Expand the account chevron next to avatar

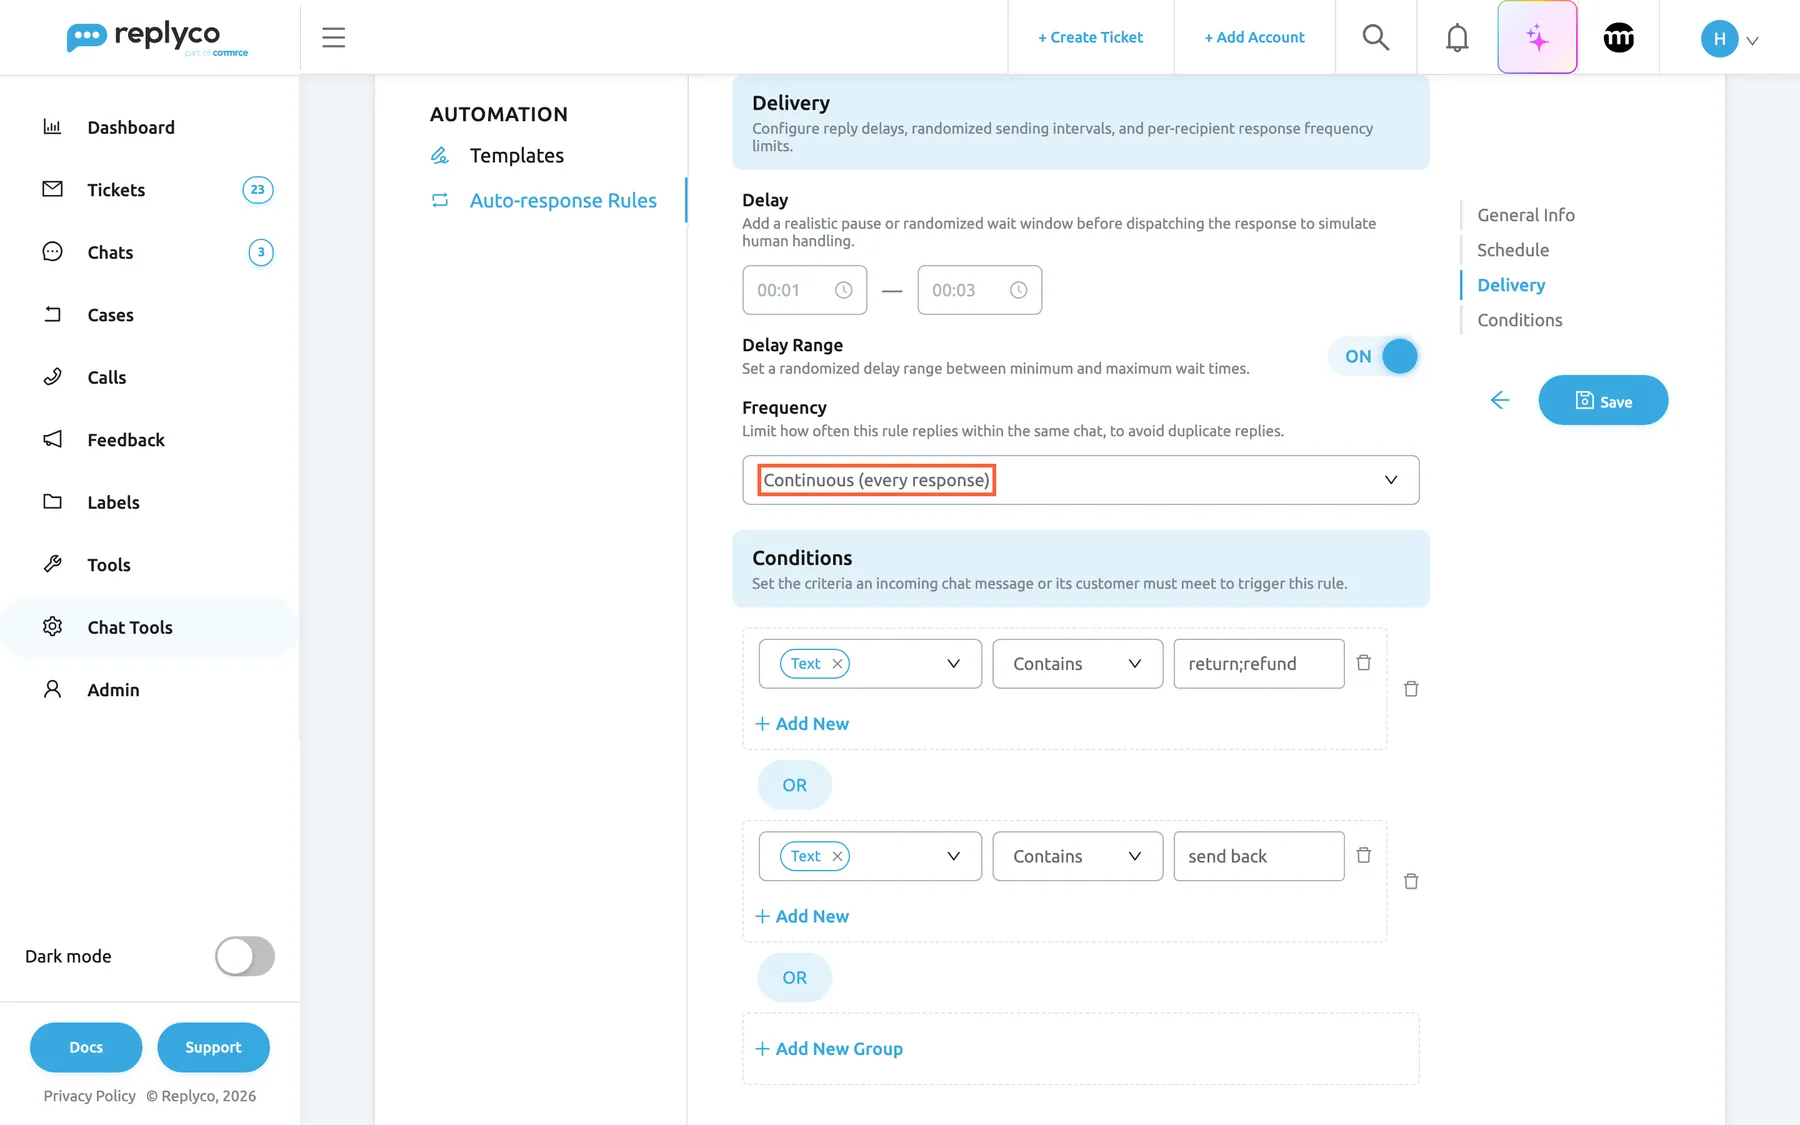pos(1752,41)
